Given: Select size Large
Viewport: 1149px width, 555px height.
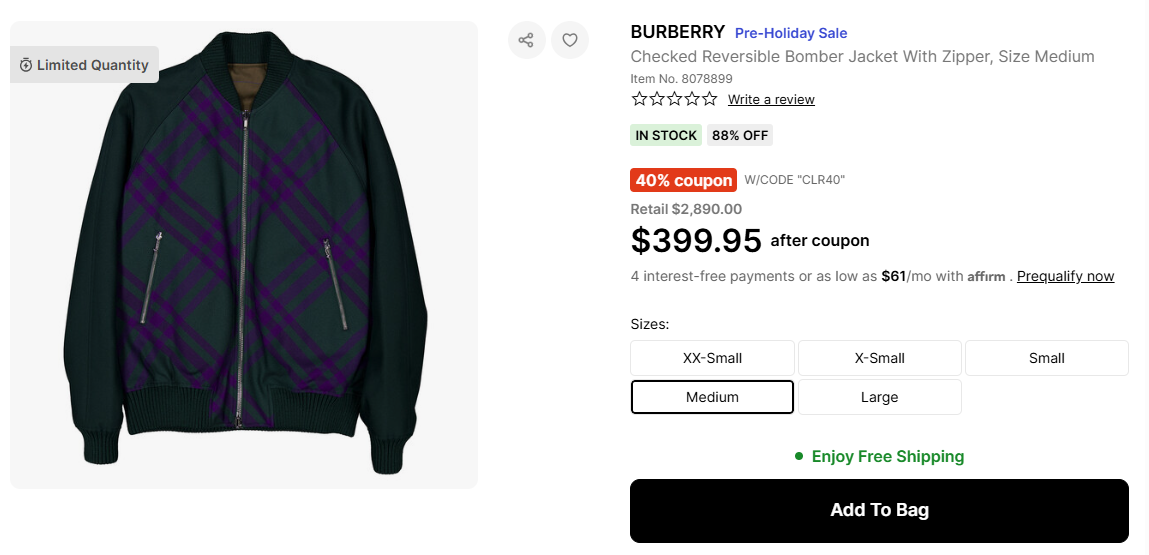Looking at the screenshot, I should 879,397.
